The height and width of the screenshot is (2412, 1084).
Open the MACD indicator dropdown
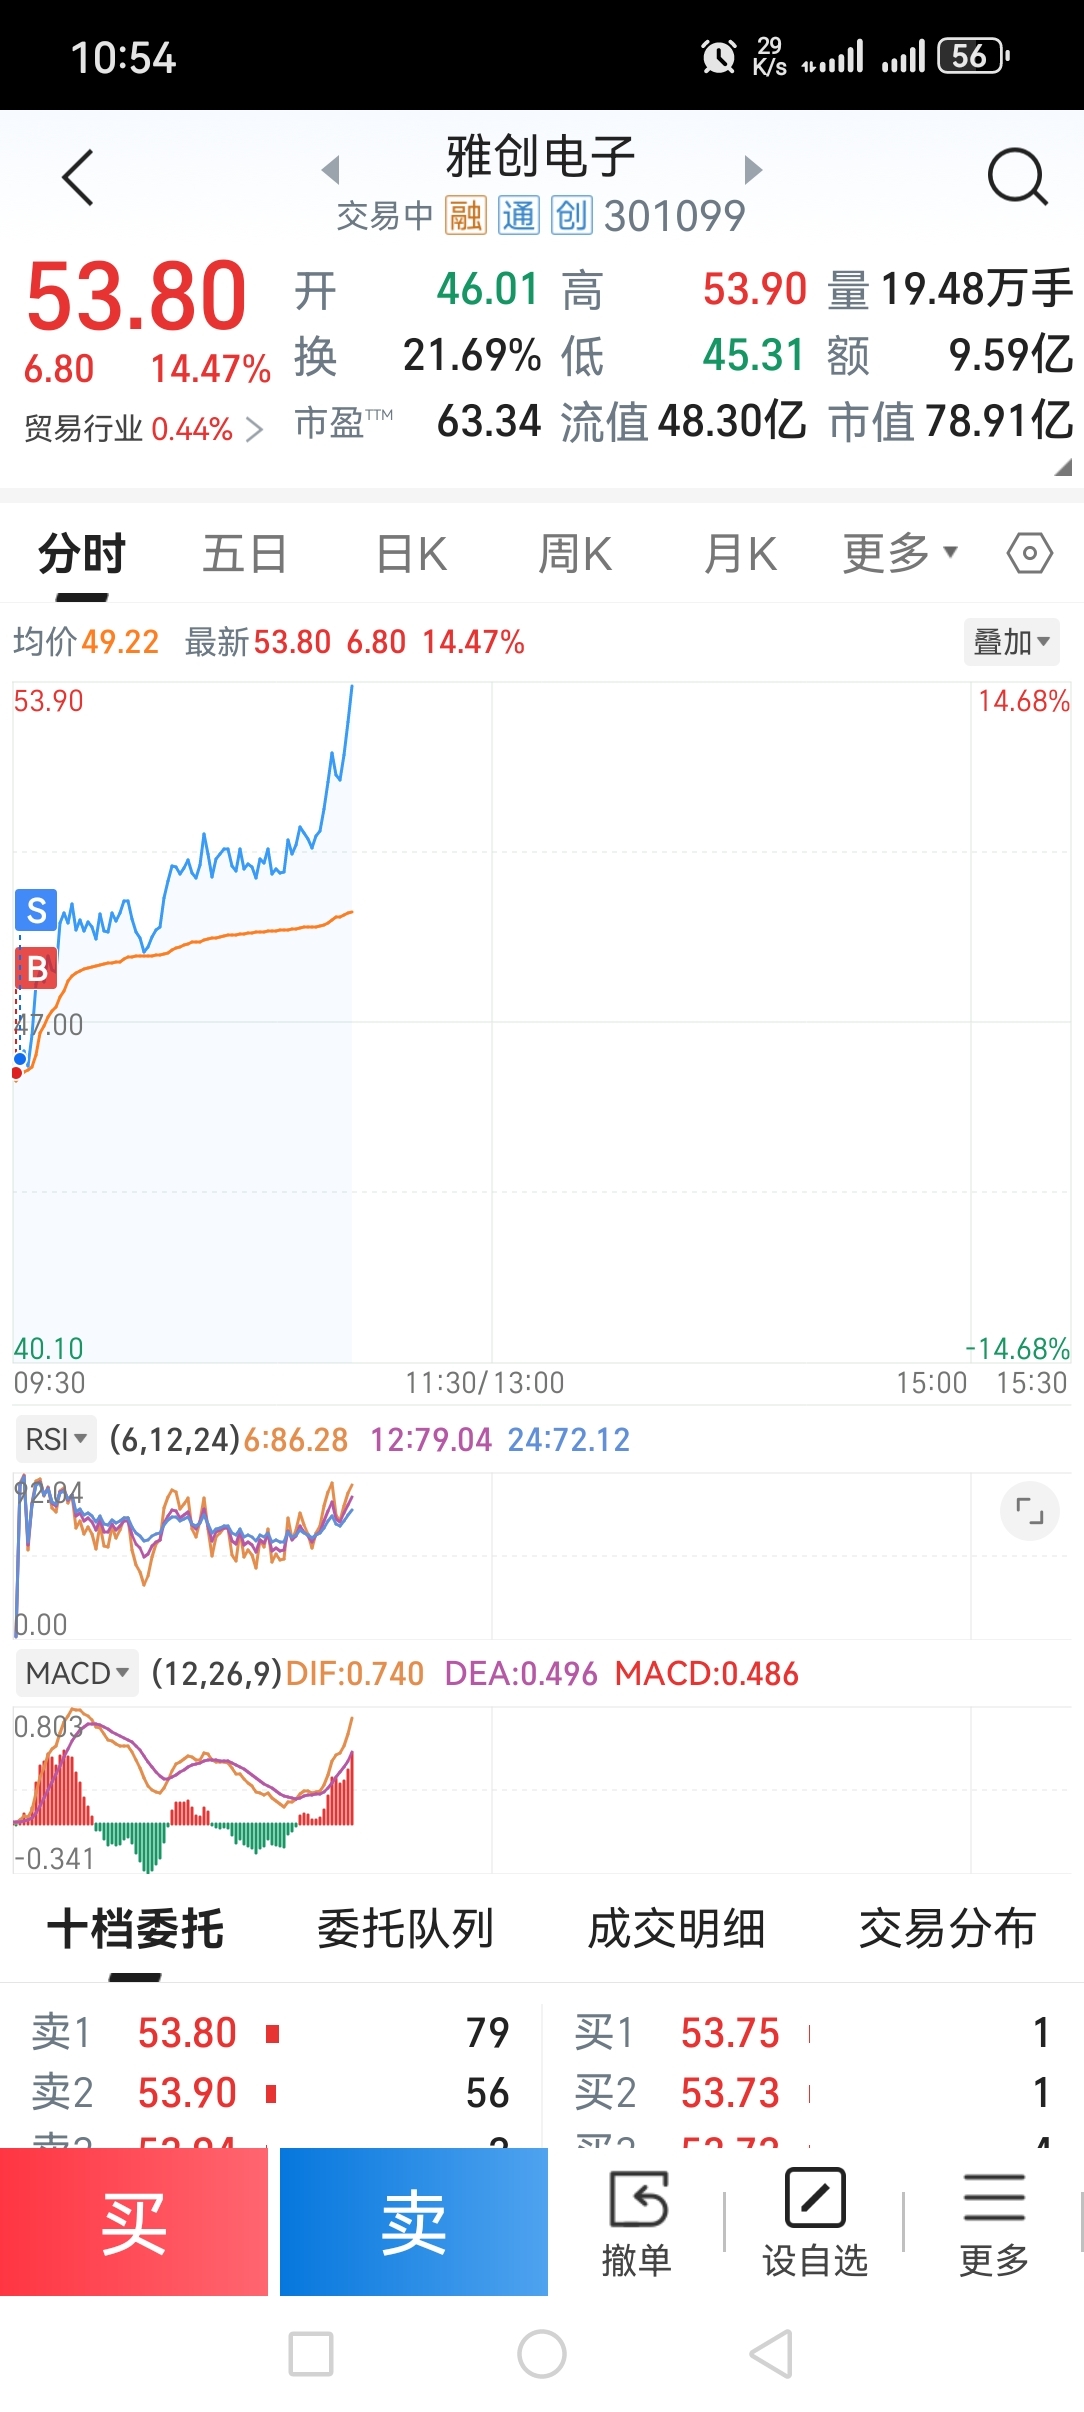click(77, 1673)
